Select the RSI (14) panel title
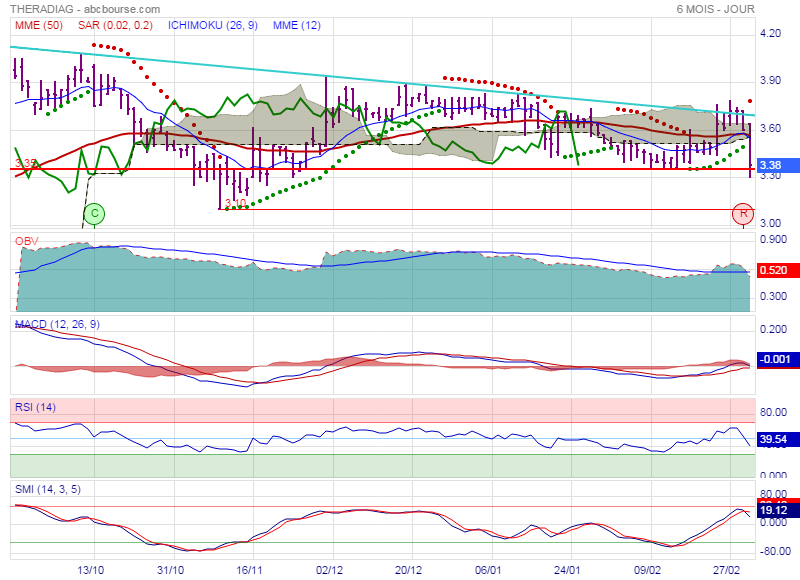This screenshot has height=580, width=800. (x=34, y=406)
